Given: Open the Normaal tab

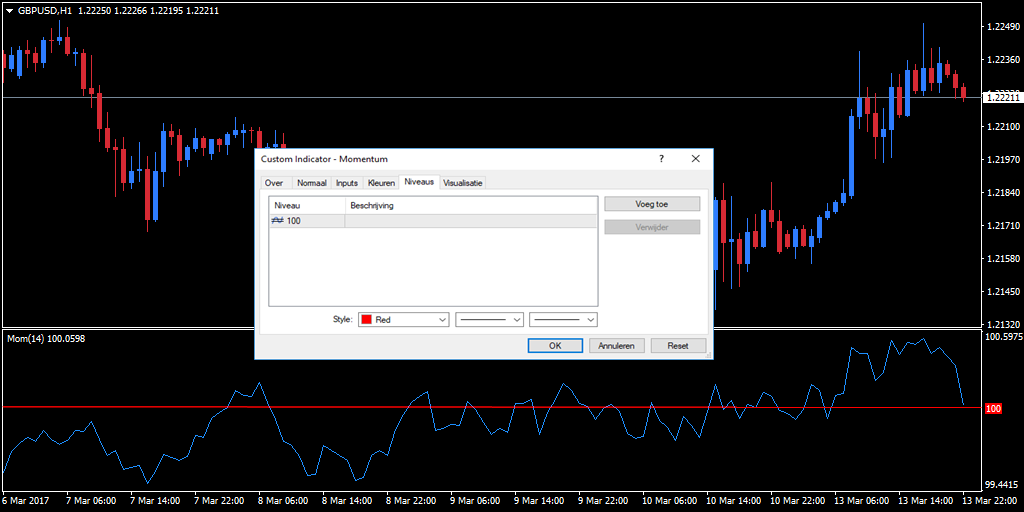Looking at the screenshot, I should [312, 183].
